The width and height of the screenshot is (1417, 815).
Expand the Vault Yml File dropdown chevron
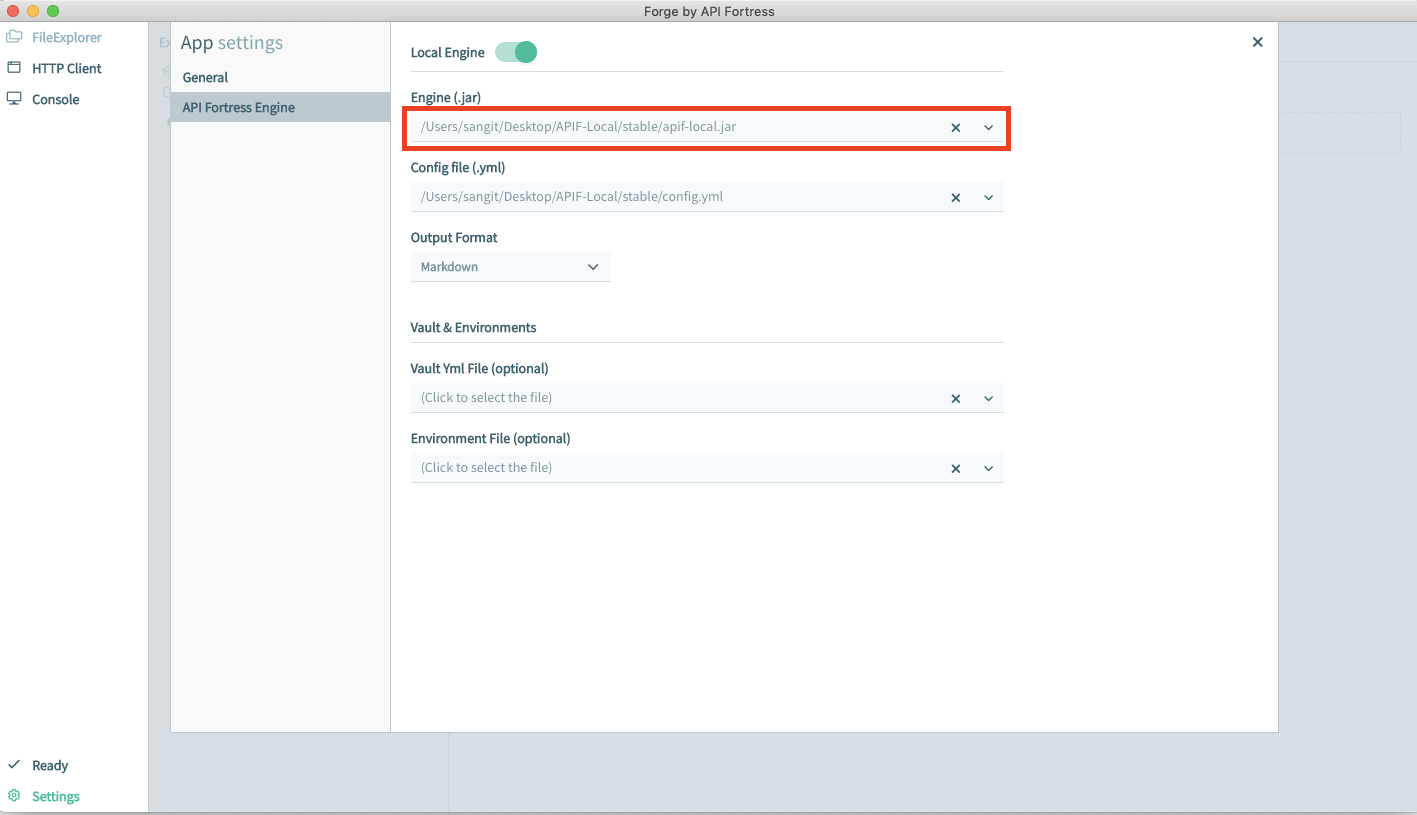tap(988, 399)
